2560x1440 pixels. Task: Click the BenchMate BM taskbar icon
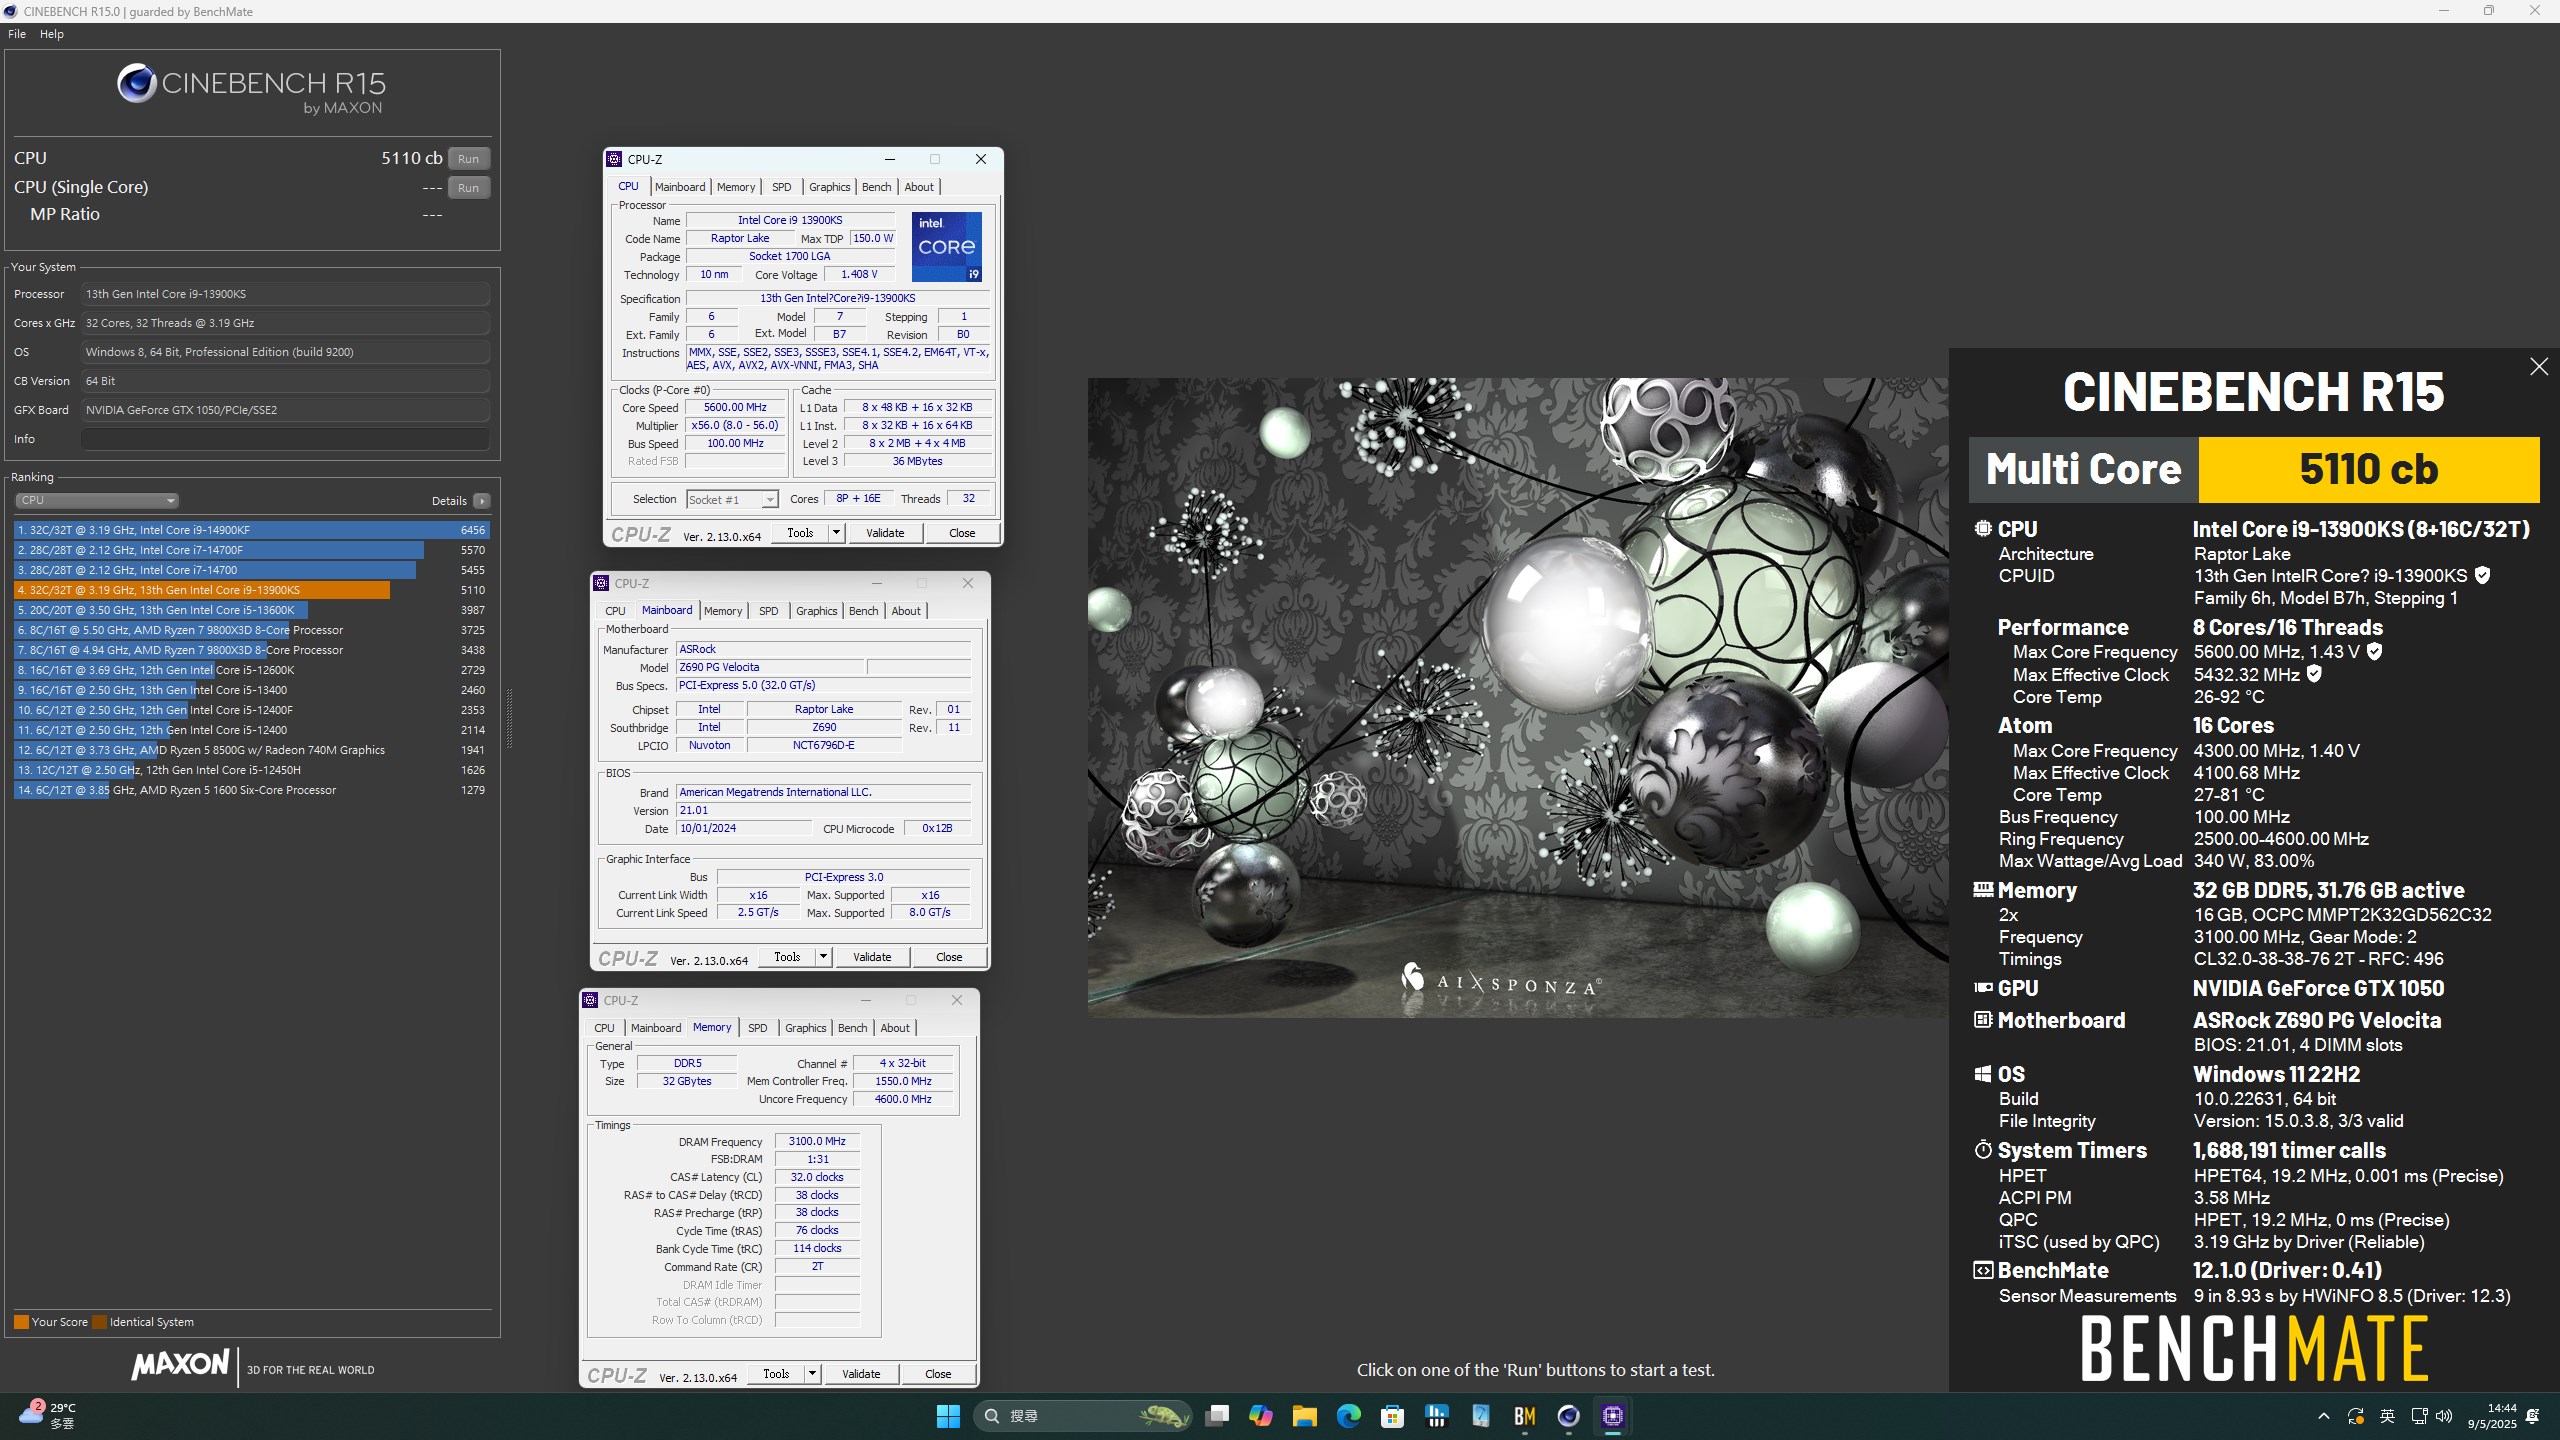(x=1524, y=1416)
